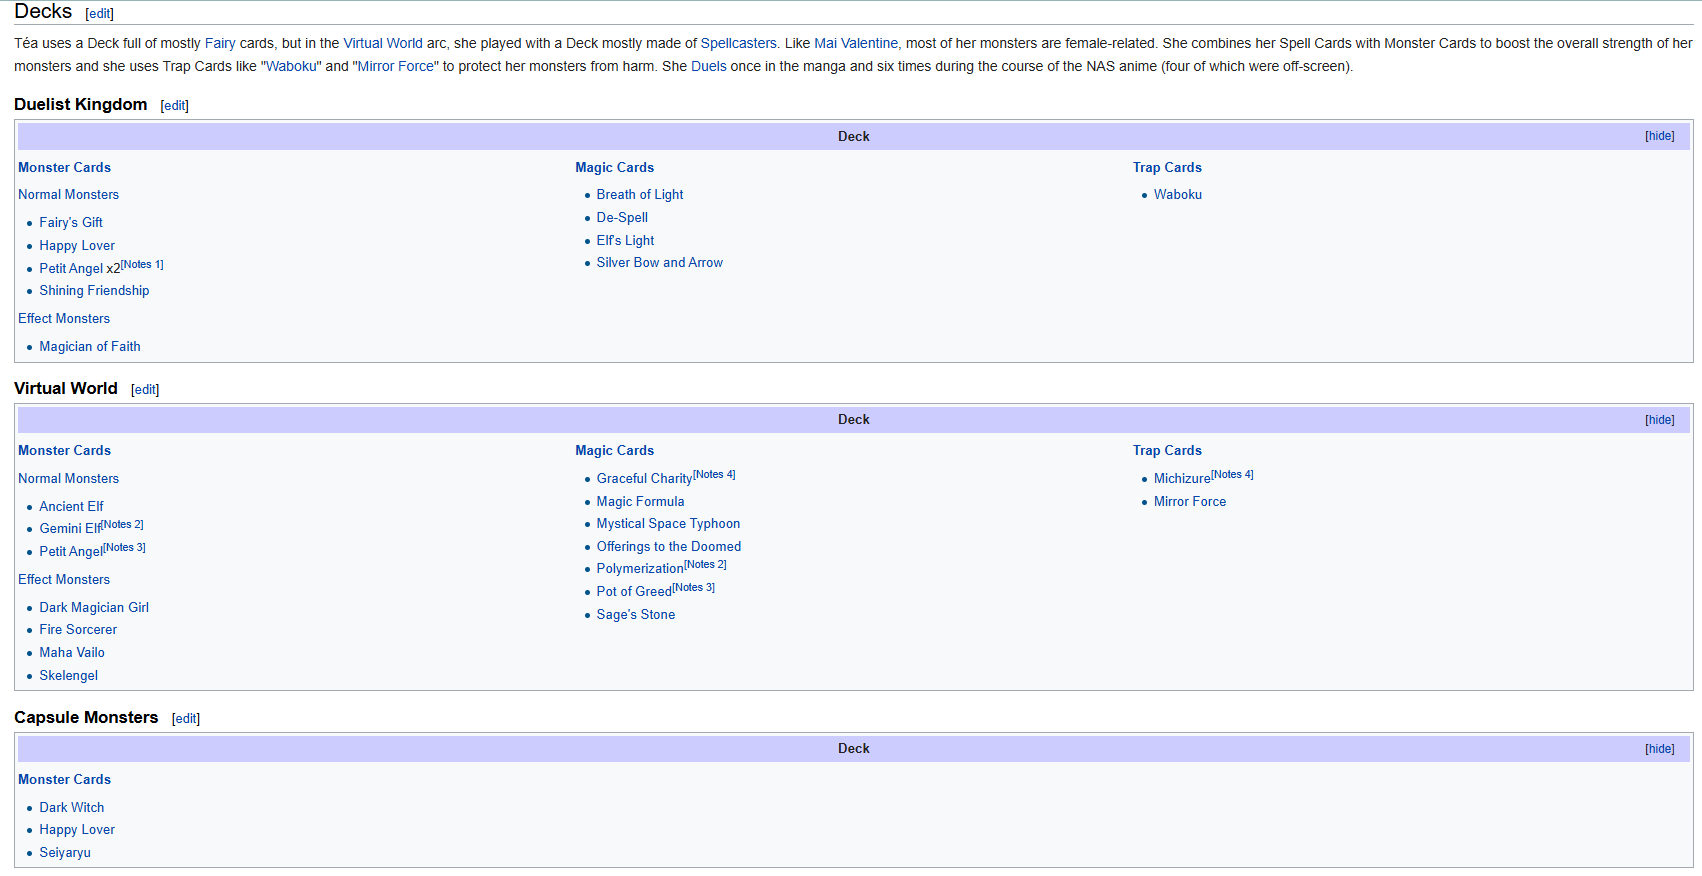
Task: Open the Graceful Charity card link
Action: click(645, 479)
